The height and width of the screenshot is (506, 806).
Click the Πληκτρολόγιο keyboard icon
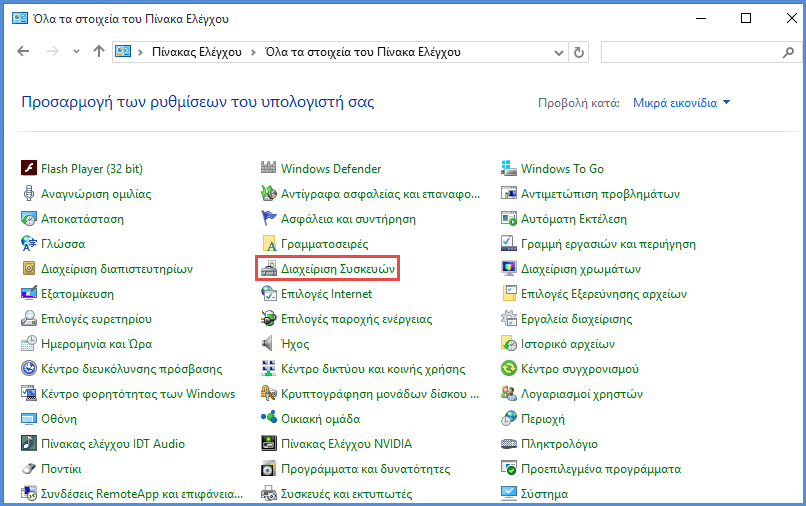pos(508,443)
